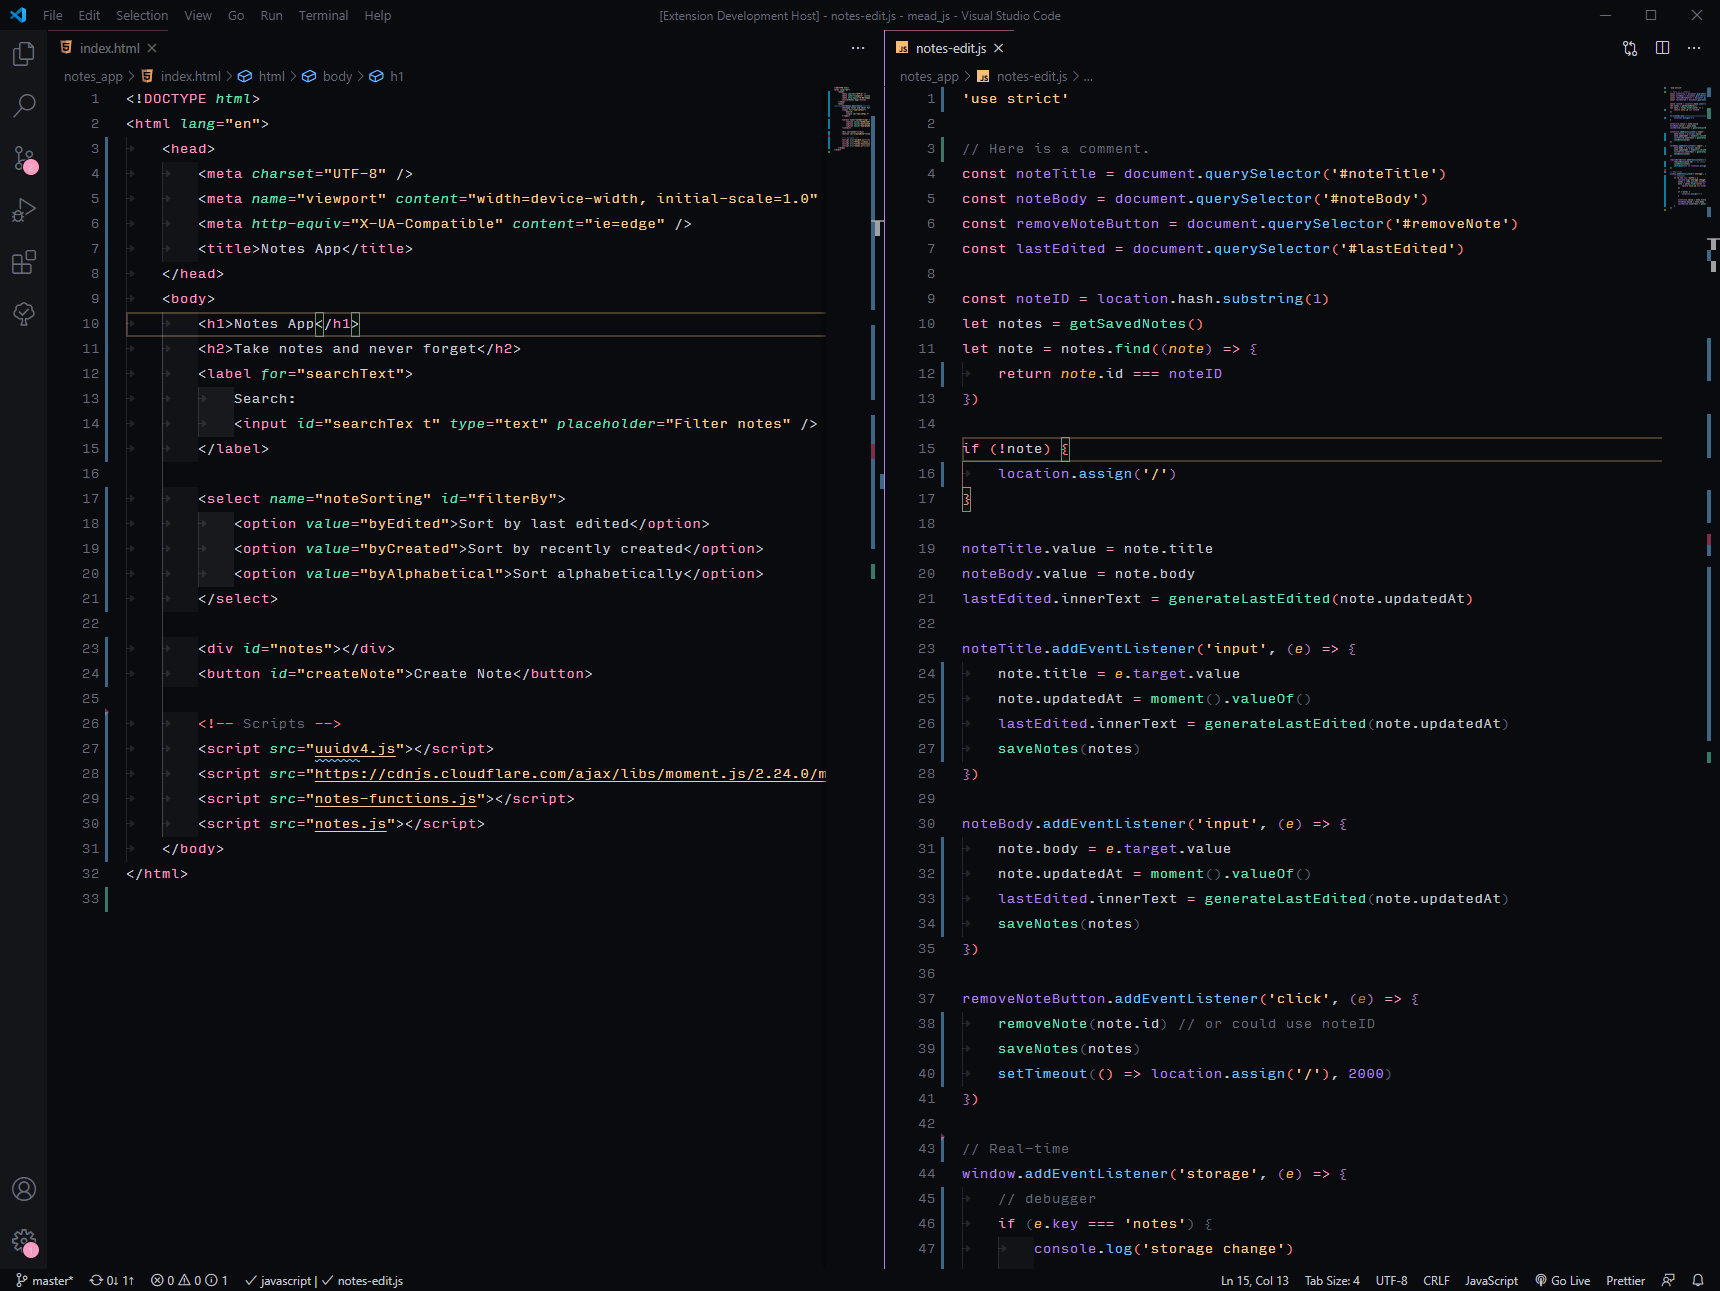Click Prettier in the status bar

[1625, 1280]
